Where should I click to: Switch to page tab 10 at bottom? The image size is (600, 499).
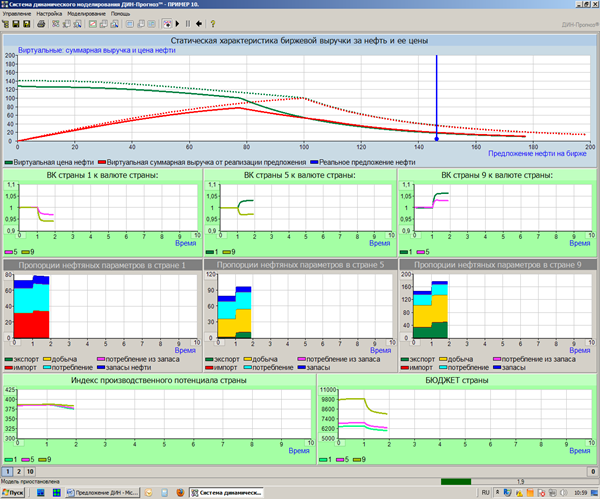30,470
